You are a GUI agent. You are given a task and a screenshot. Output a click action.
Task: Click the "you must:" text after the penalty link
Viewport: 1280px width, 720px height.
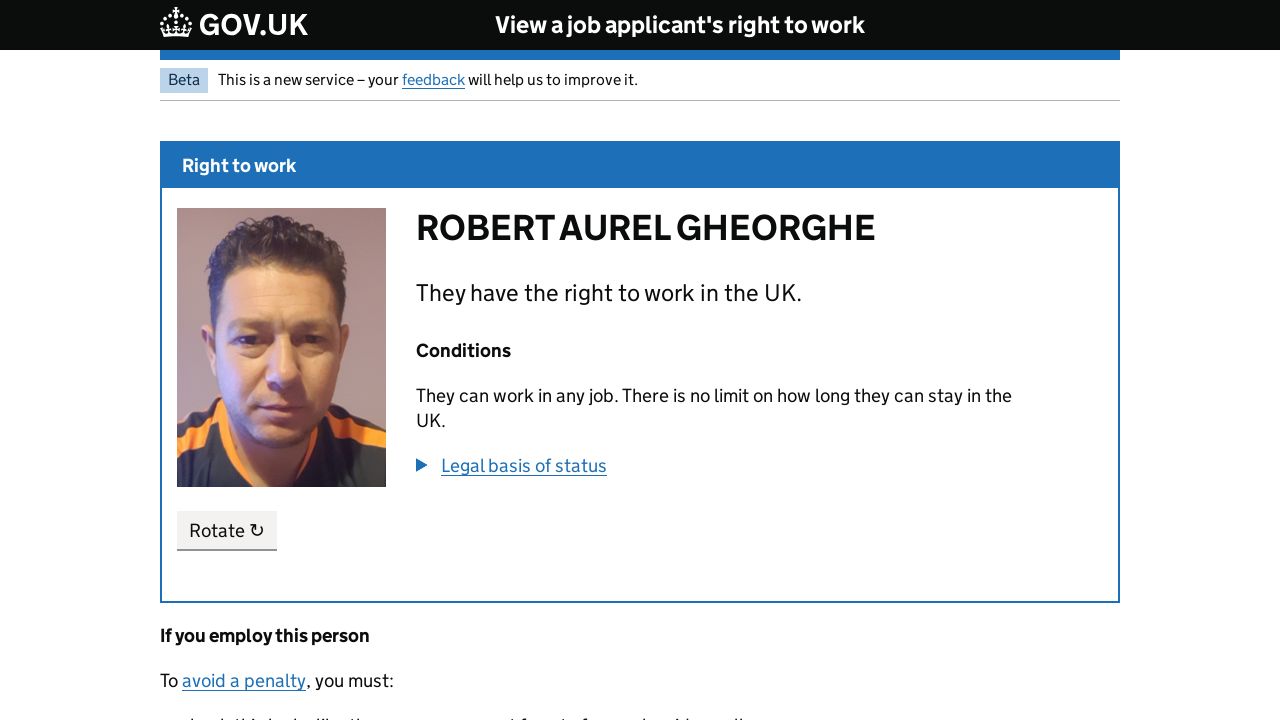(x=355, y=681)
